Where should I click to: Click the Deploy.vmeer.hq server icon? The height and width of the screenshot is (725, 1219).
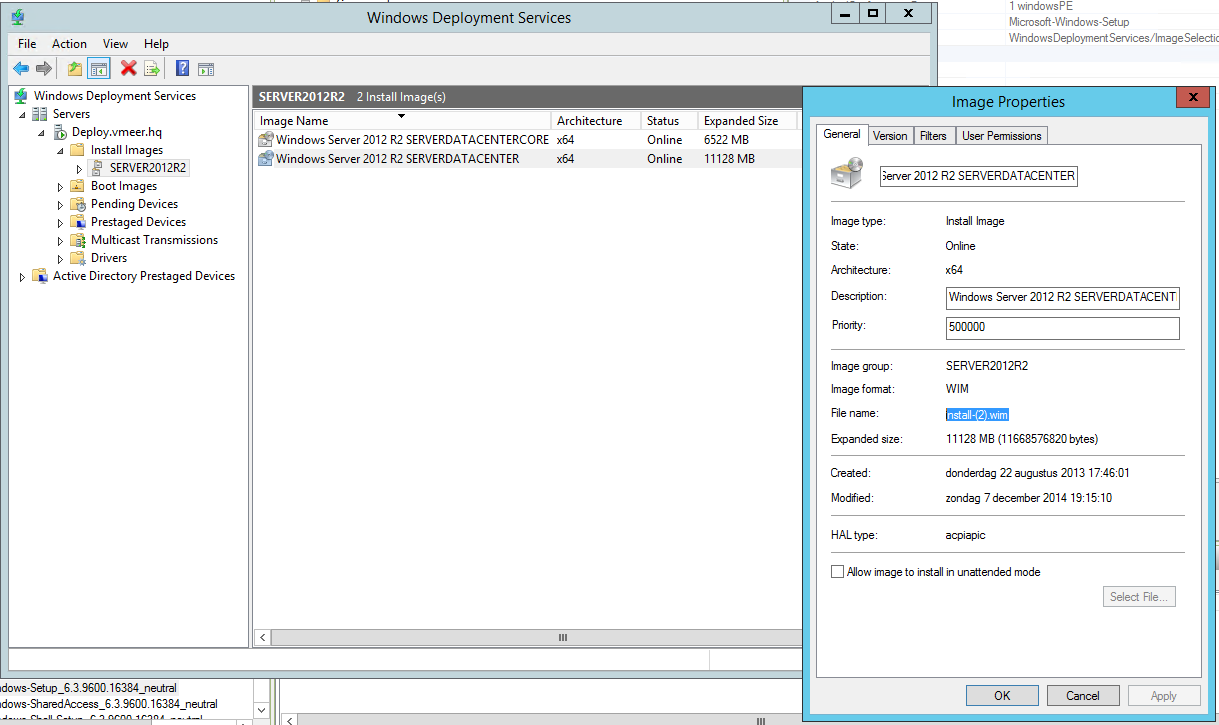click(59, 132)
